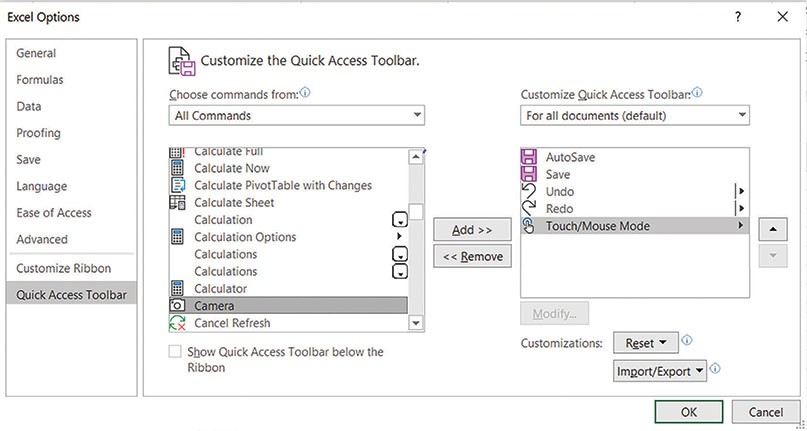Click the Undo split arrow in toolbar list

point(741,191)
